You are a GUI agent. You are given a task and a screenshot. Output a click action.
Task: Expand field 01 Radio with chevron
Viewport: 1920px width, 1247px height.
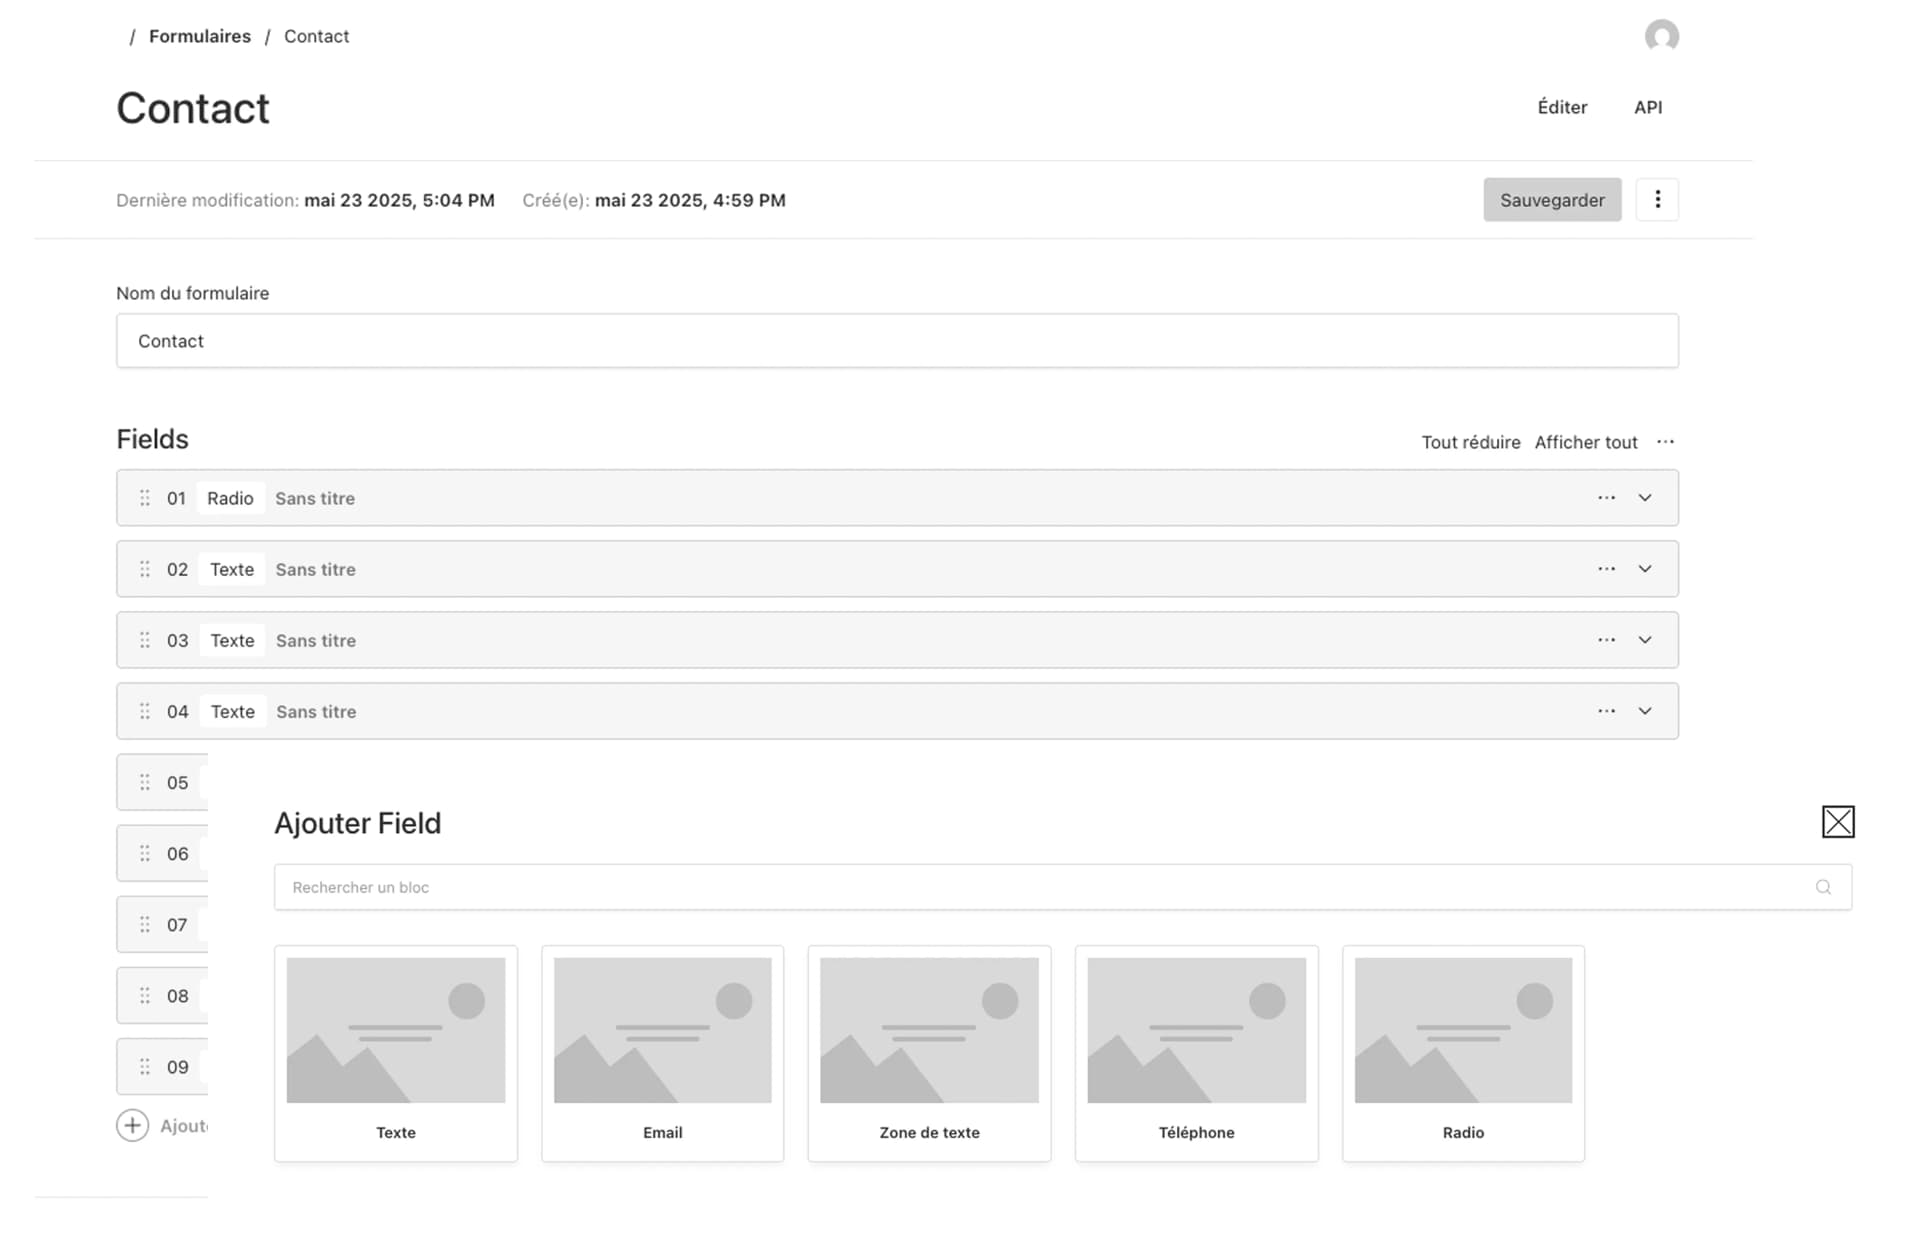1645,498
